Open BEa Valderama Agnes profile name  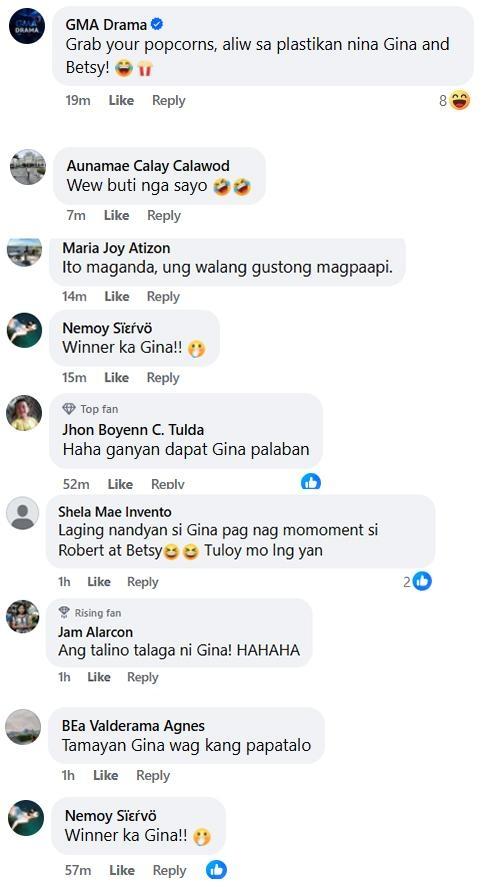pos(134,725)
